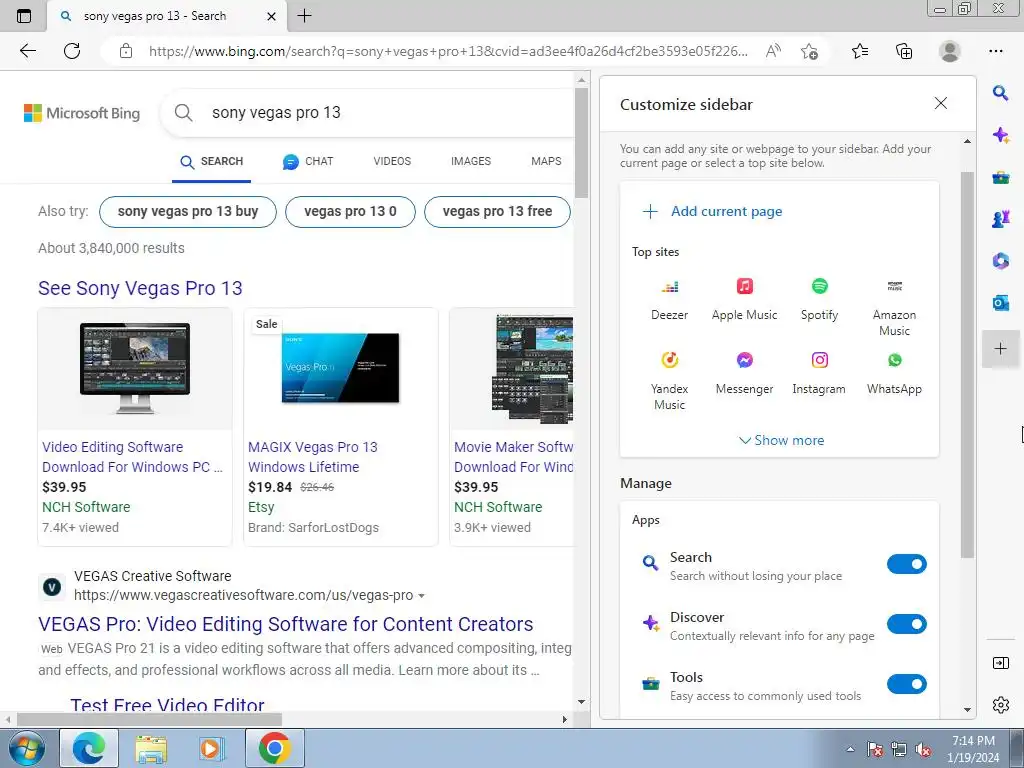Add Yandex Music to the sidebar
This screenshot has height=768, width=1024.
(x=669, y=381)
